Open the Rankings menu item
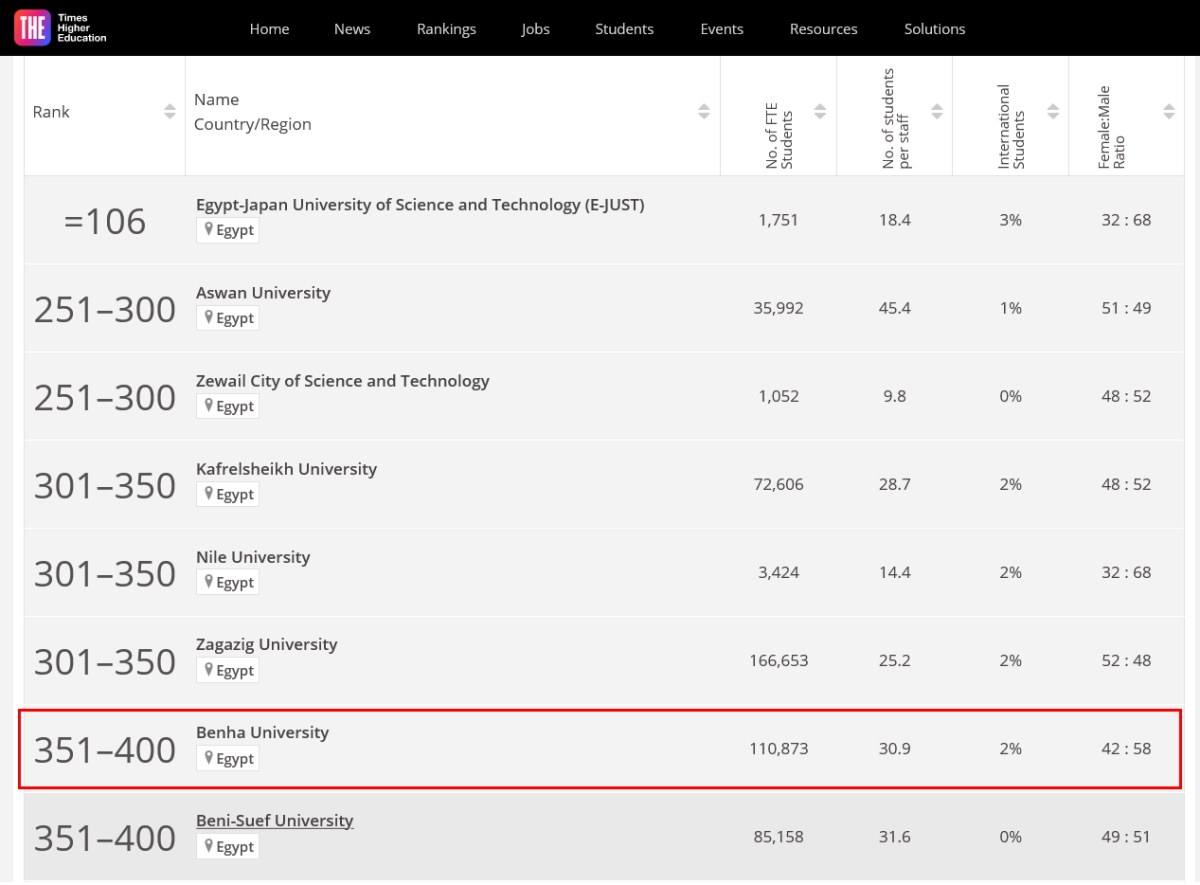 coord(446,29)
